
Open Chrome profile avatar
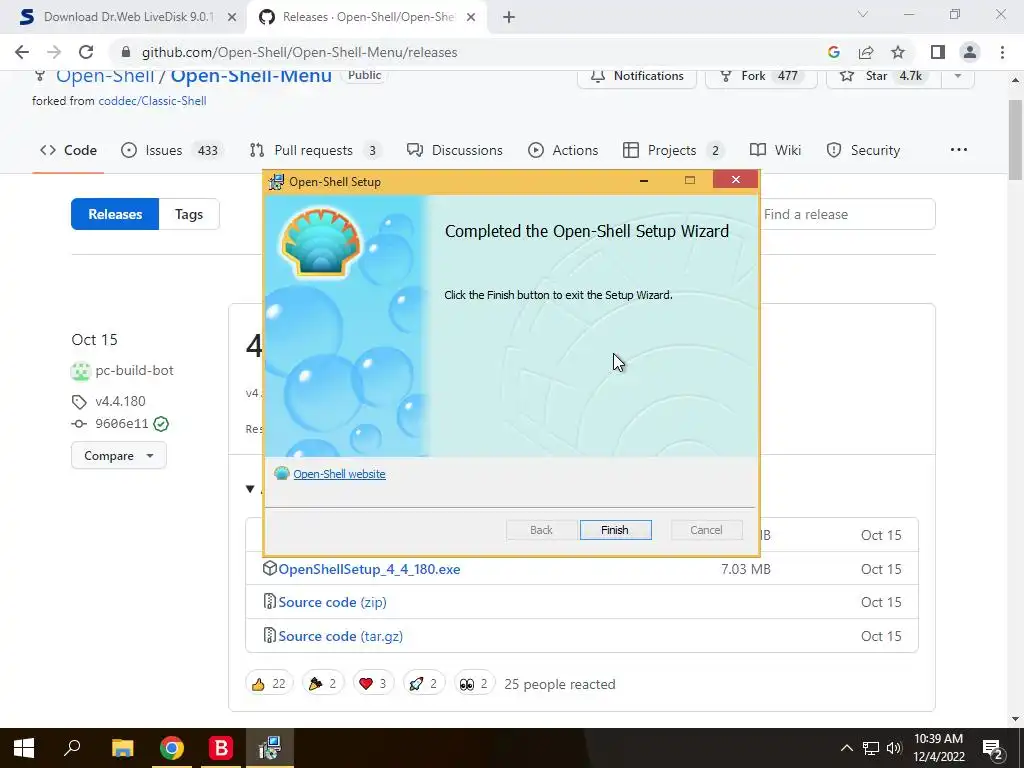970,52
